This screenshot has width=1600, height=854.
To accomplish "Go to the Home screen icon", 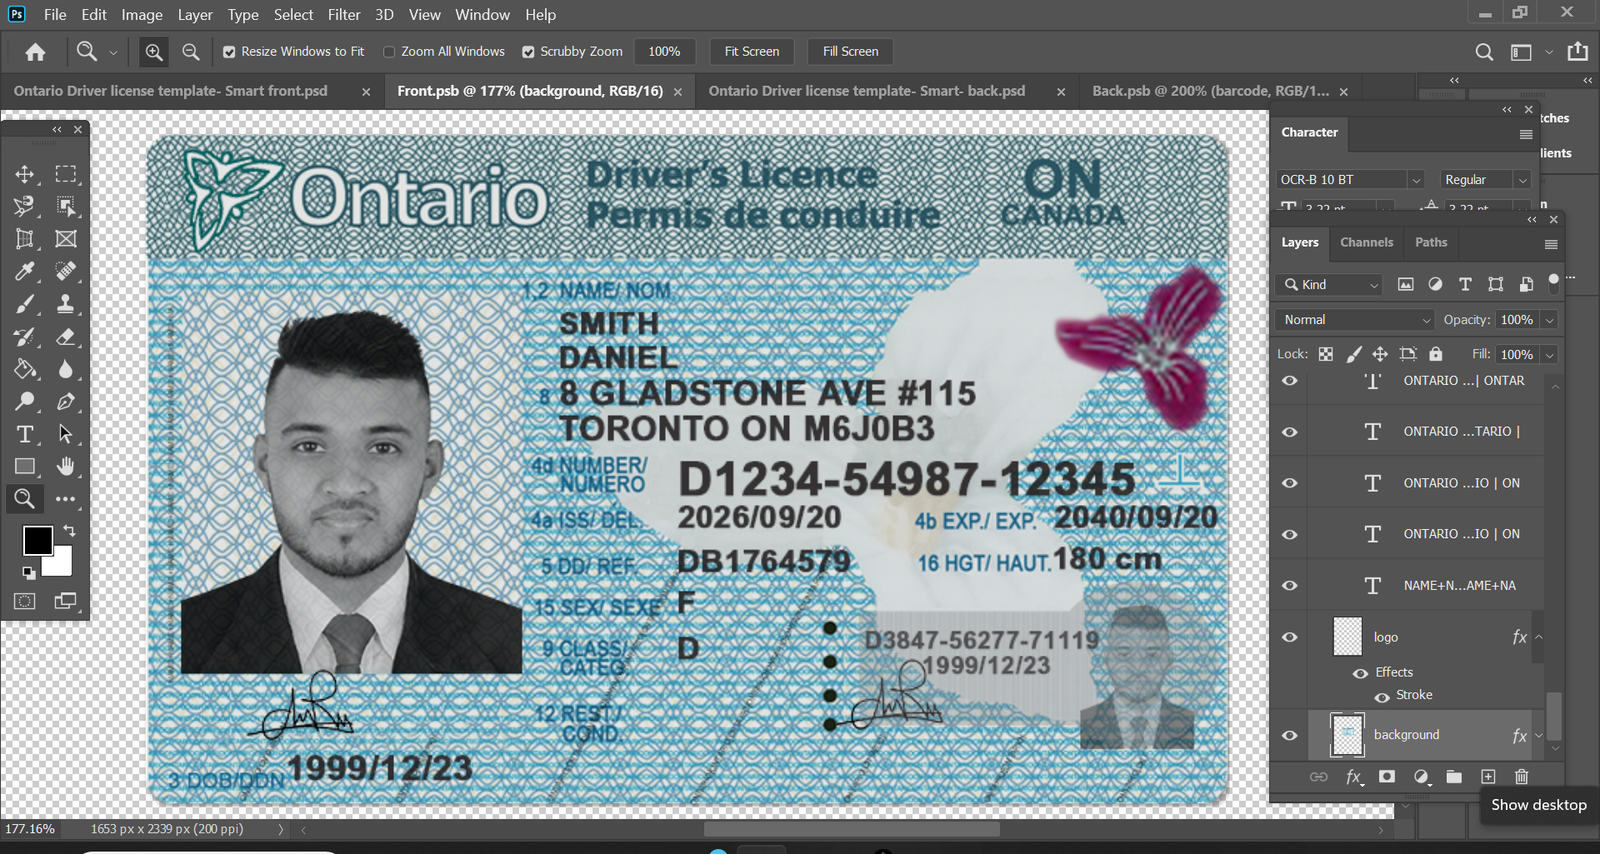I will pyautogui.click(x=35, y=52).
